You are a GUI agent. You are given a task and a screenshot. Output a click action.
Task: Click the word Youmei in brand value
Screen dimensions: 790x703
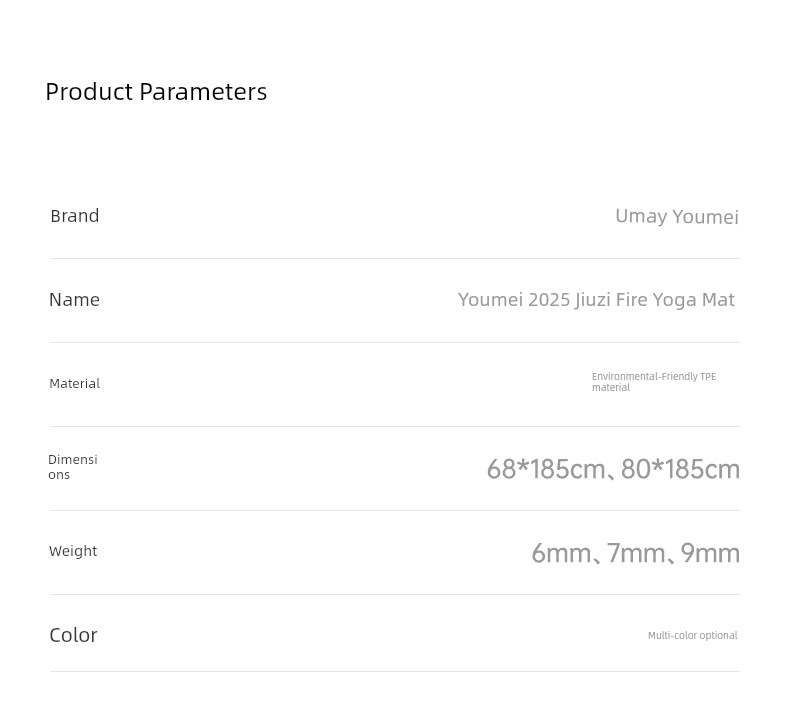[705, 217]
